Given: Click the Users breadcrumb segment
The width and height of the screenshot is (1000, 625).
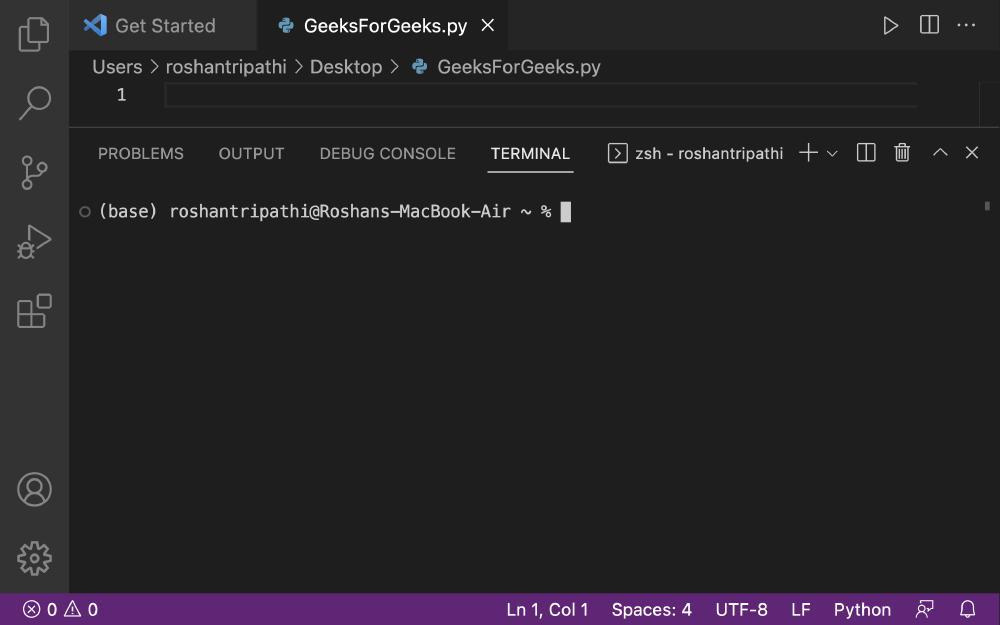Looking at the screenshot, I should tap(117, 67).
